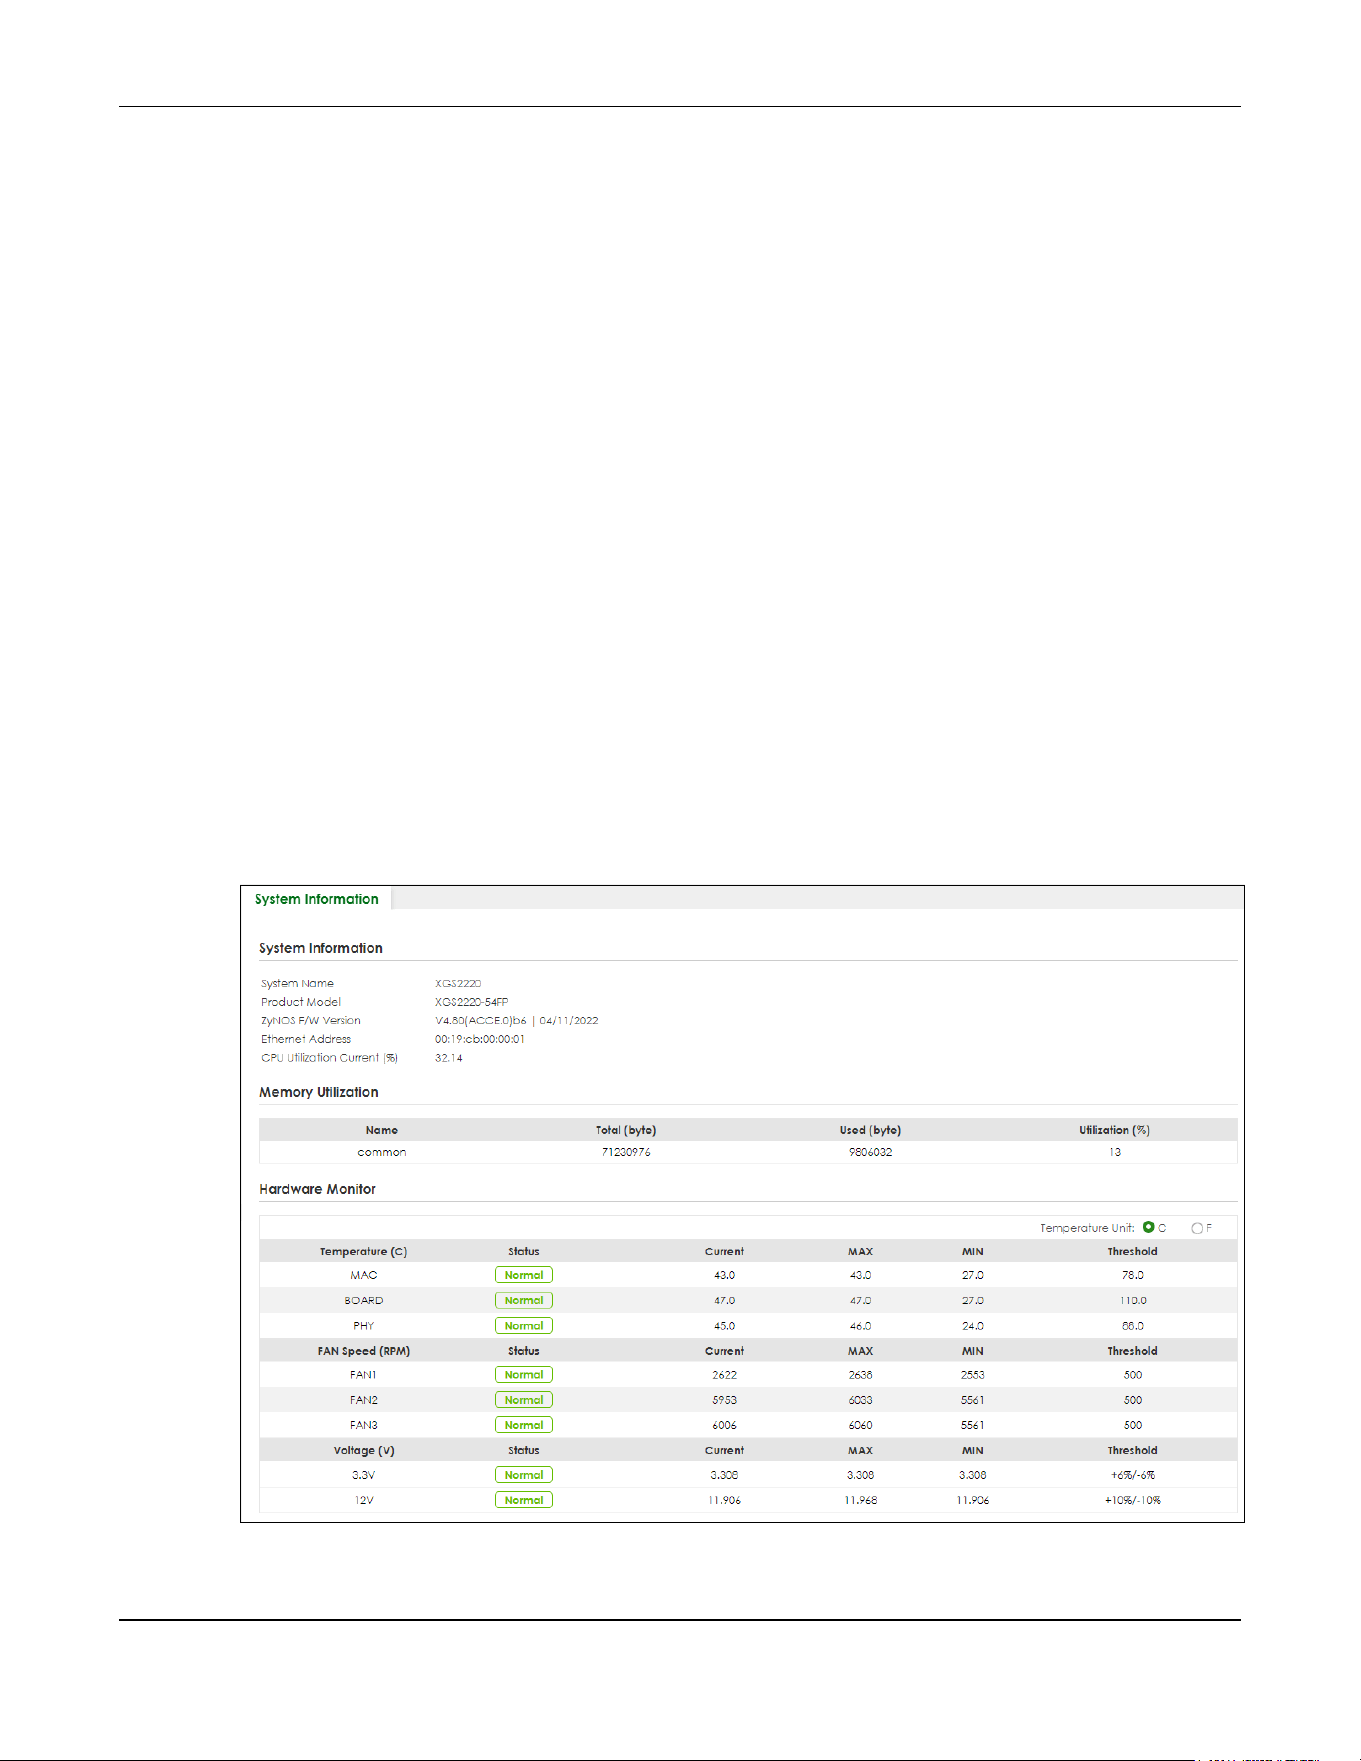The image size is (1361, 1761).
Task: Click the Normal status badge for FAN2
Action: coord(524,1400)
